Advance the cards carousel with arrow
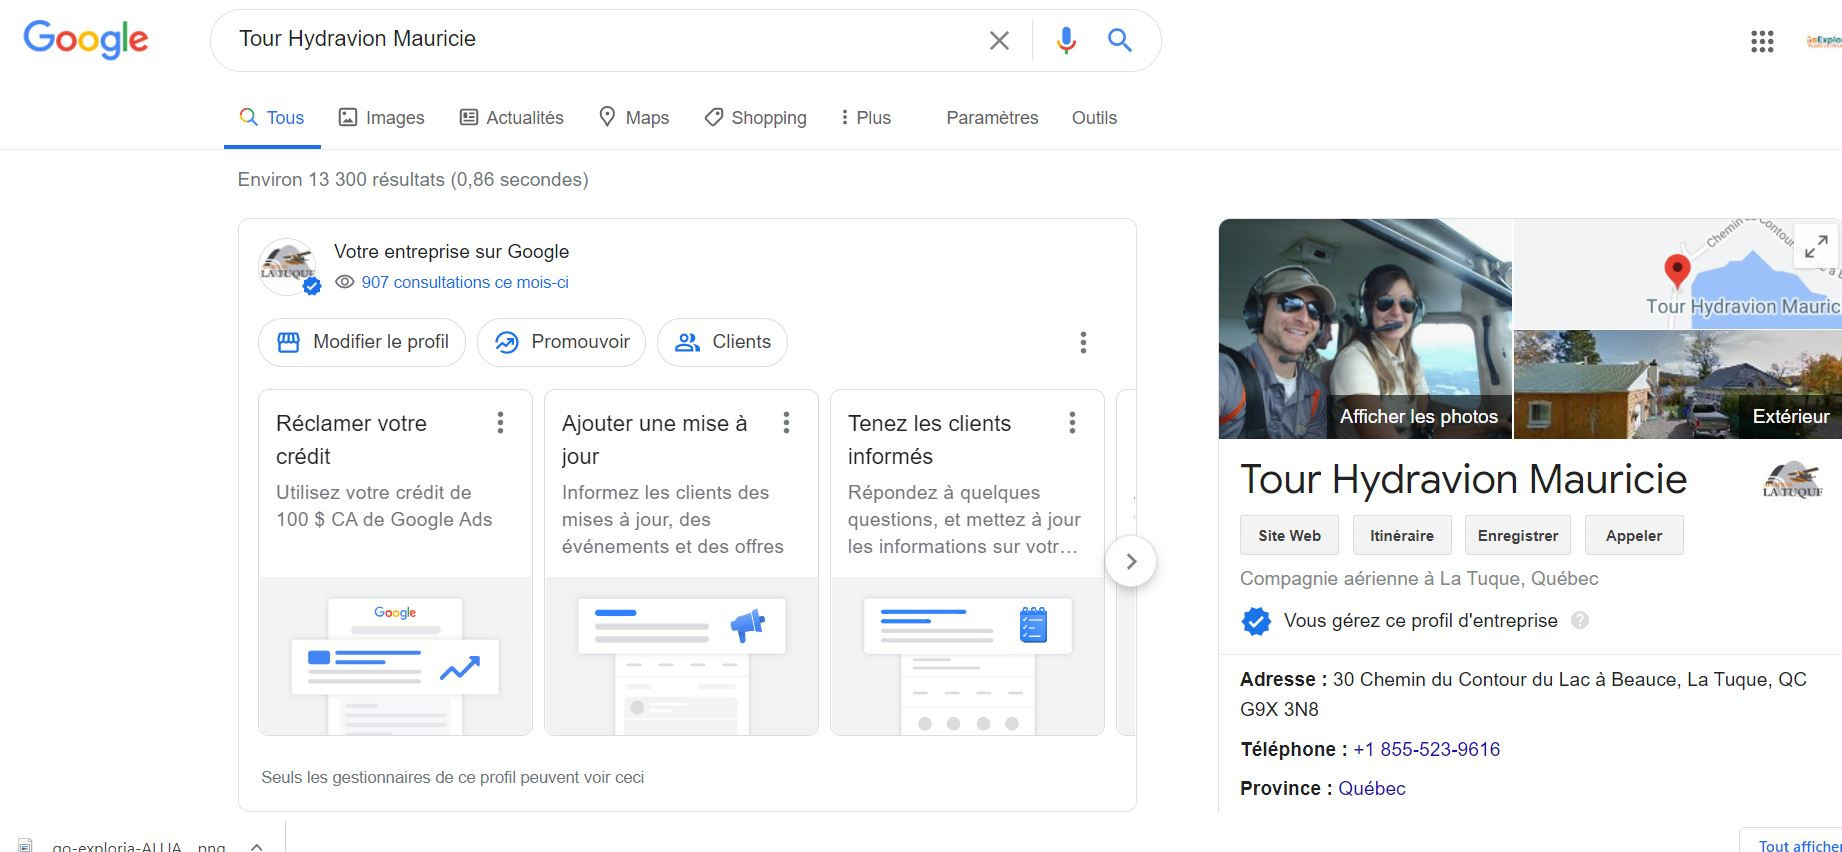Viewport: 1842px width, 852px height. (1131, 561)
